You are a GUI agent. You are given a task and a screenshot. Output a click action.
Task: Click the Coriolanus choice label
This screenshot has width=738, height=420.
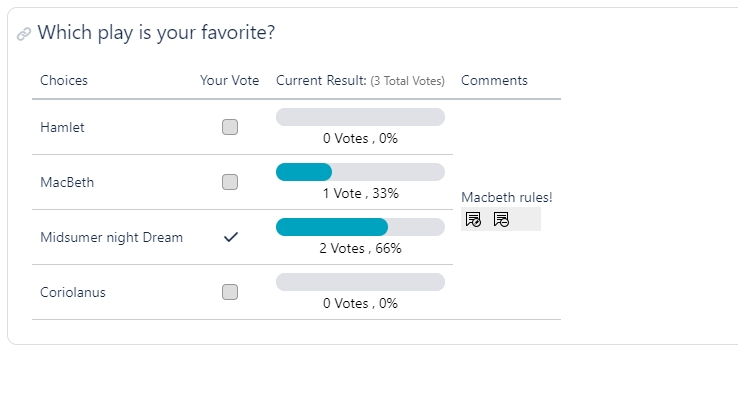(x=73, y=292)
